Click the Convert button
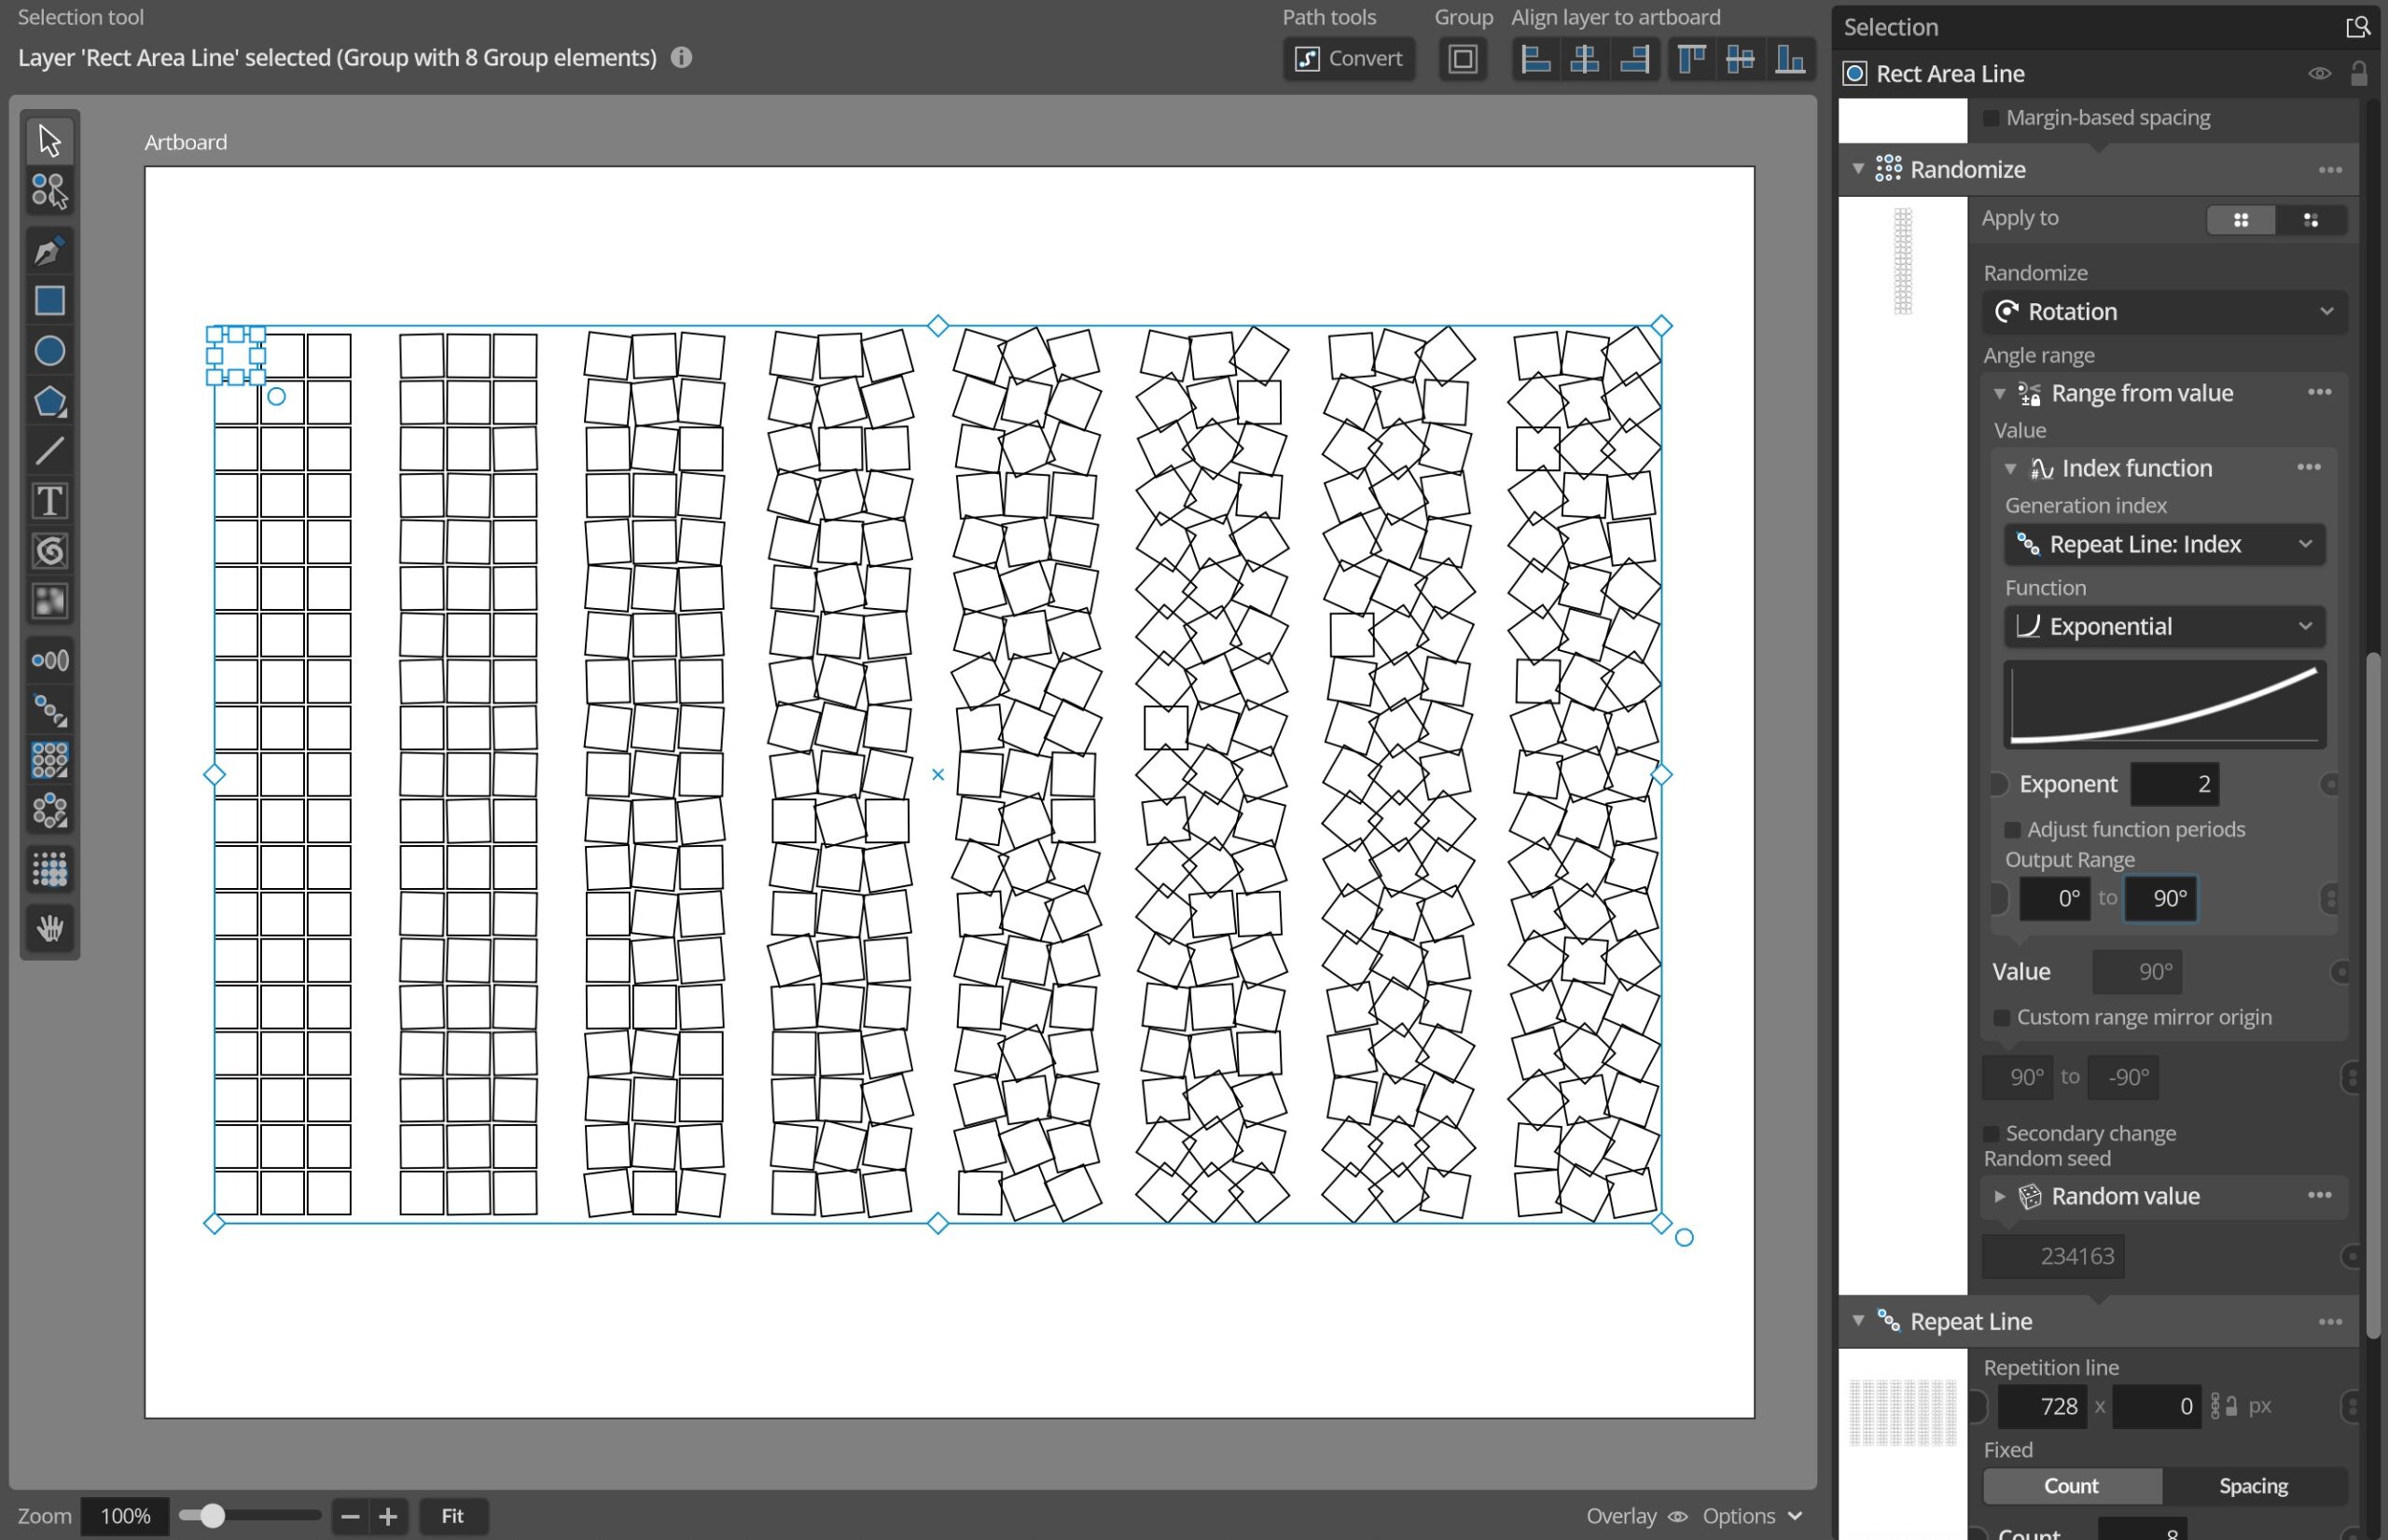The image size is (2388, 1540). (x=1348, y=59)
